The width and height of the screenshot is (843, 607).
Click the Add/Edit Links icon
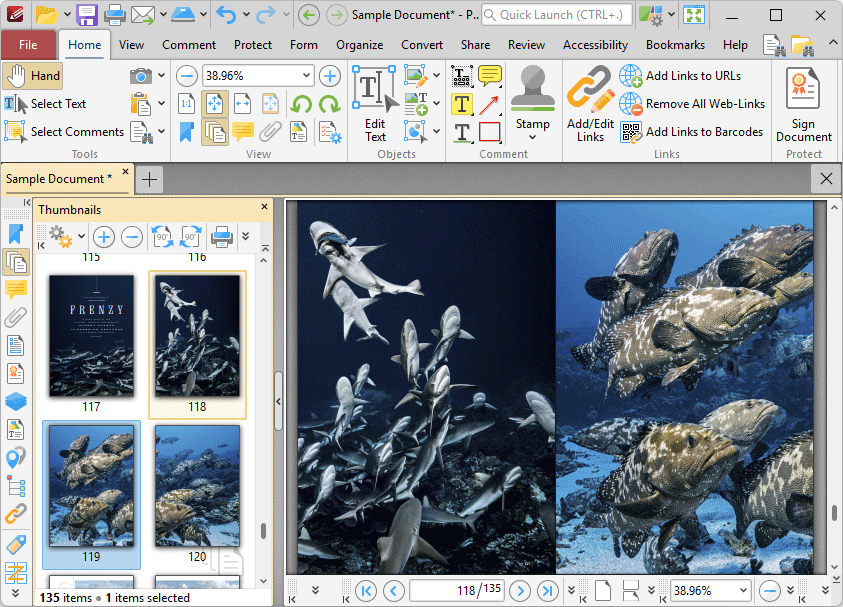pos(590,104)
